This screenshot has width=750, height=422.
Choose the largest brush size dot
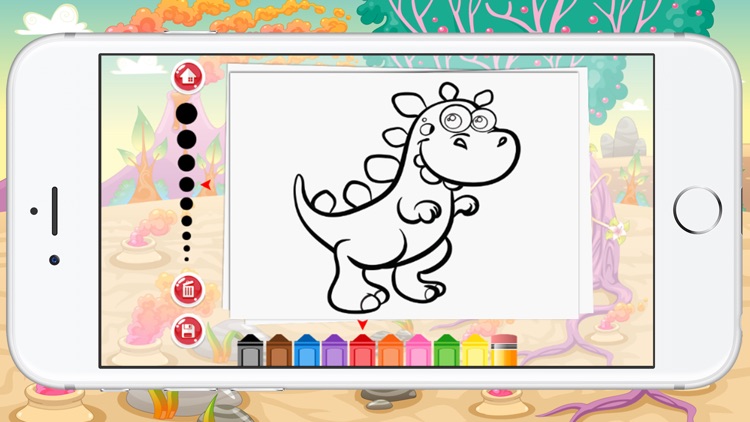coord(187,113)
